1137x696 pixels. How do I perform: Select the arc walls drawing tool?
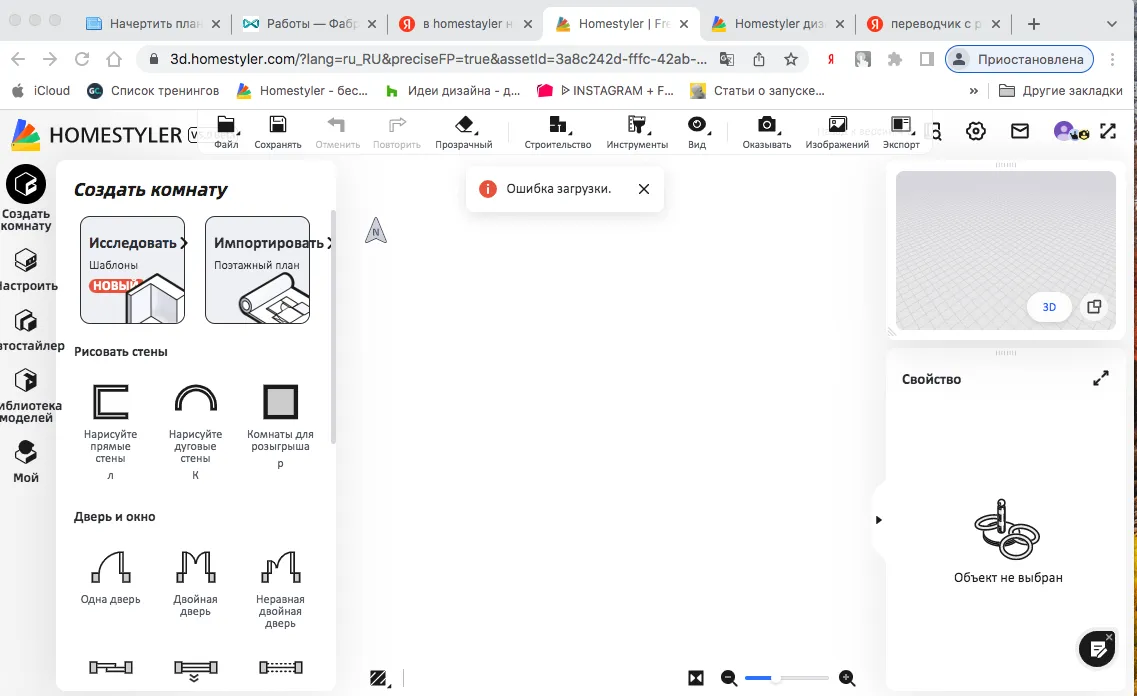click(x=195, y=402)
